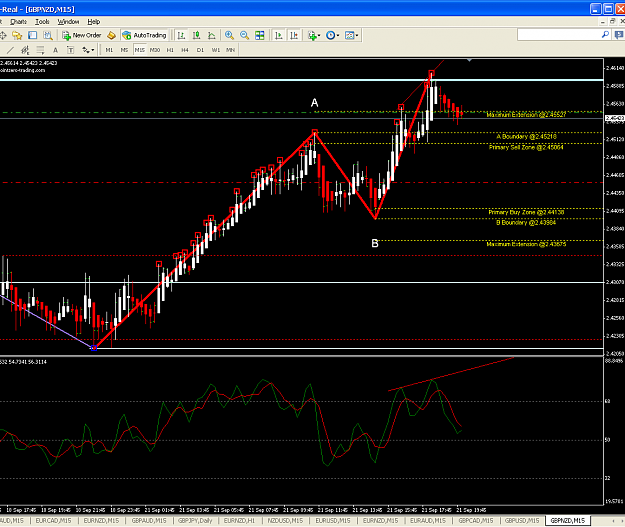Select the equidistant channel tool

(25, 50)
